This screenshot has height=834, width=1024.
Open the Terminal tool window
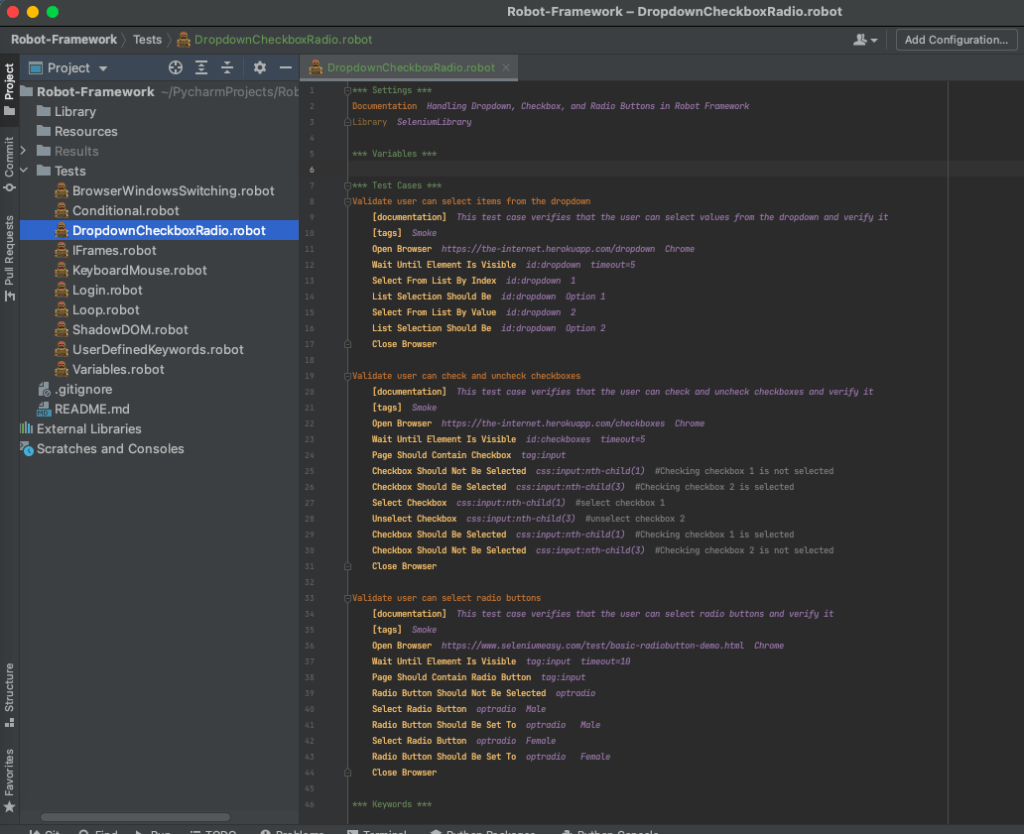[x=384, y=831]
